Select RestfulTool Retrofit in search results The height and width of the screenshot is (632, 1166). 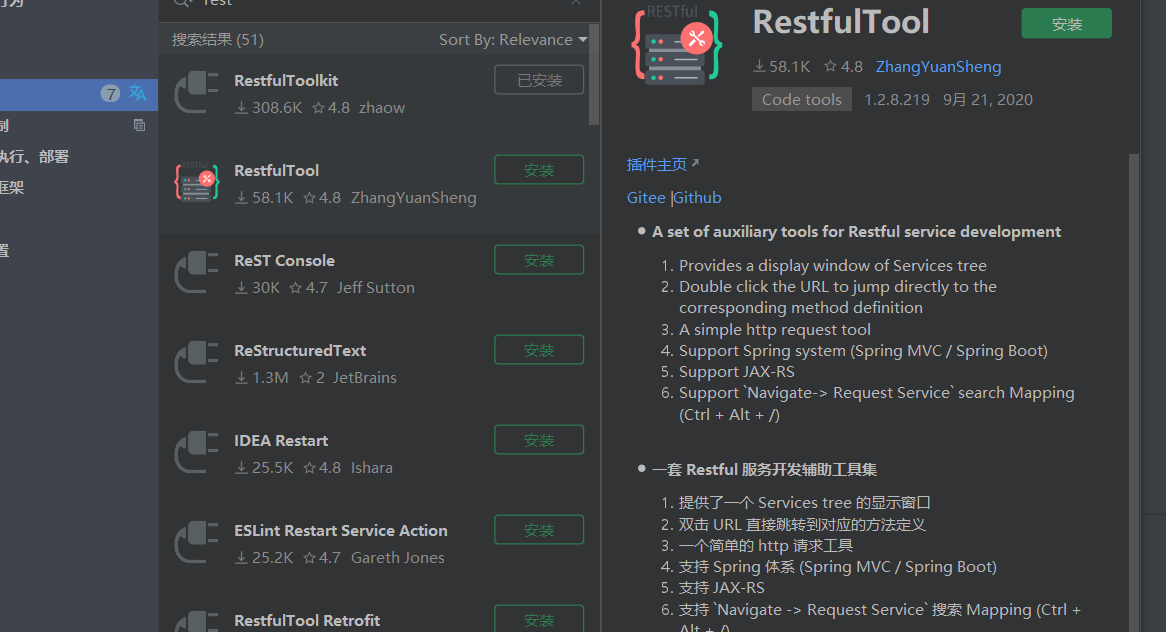(x=379, y=613)
